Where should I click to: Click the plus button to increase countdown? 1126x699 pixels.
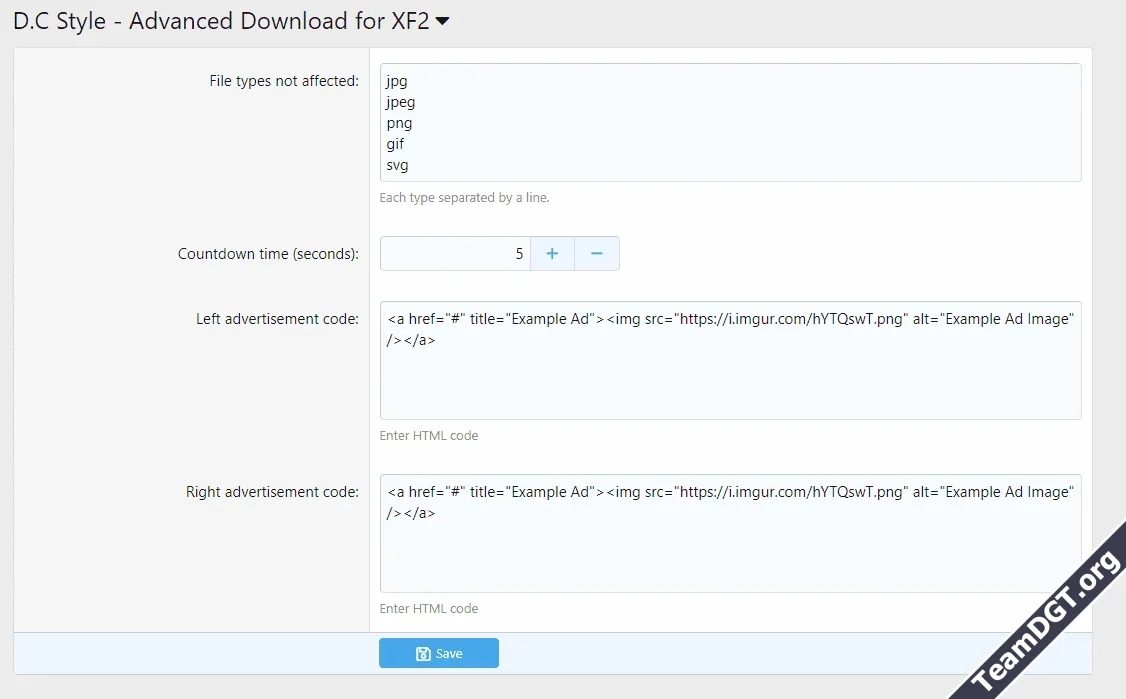pos(552,254)
